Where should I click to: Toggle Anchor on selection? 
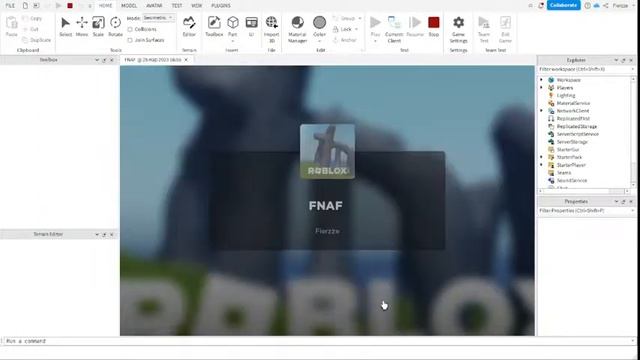click(x=345, y=40)
